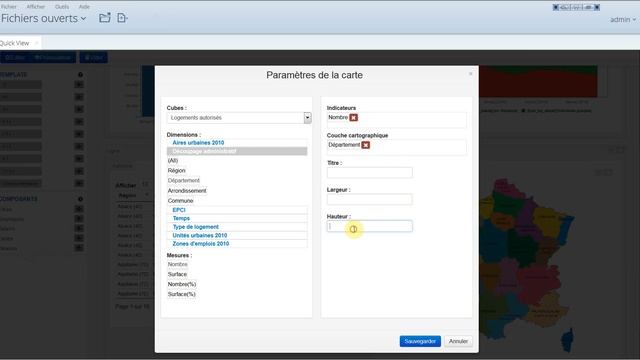Screen dimensions: 640x360
Task: Open the Aide menu
Action: [x=84, y=7]
